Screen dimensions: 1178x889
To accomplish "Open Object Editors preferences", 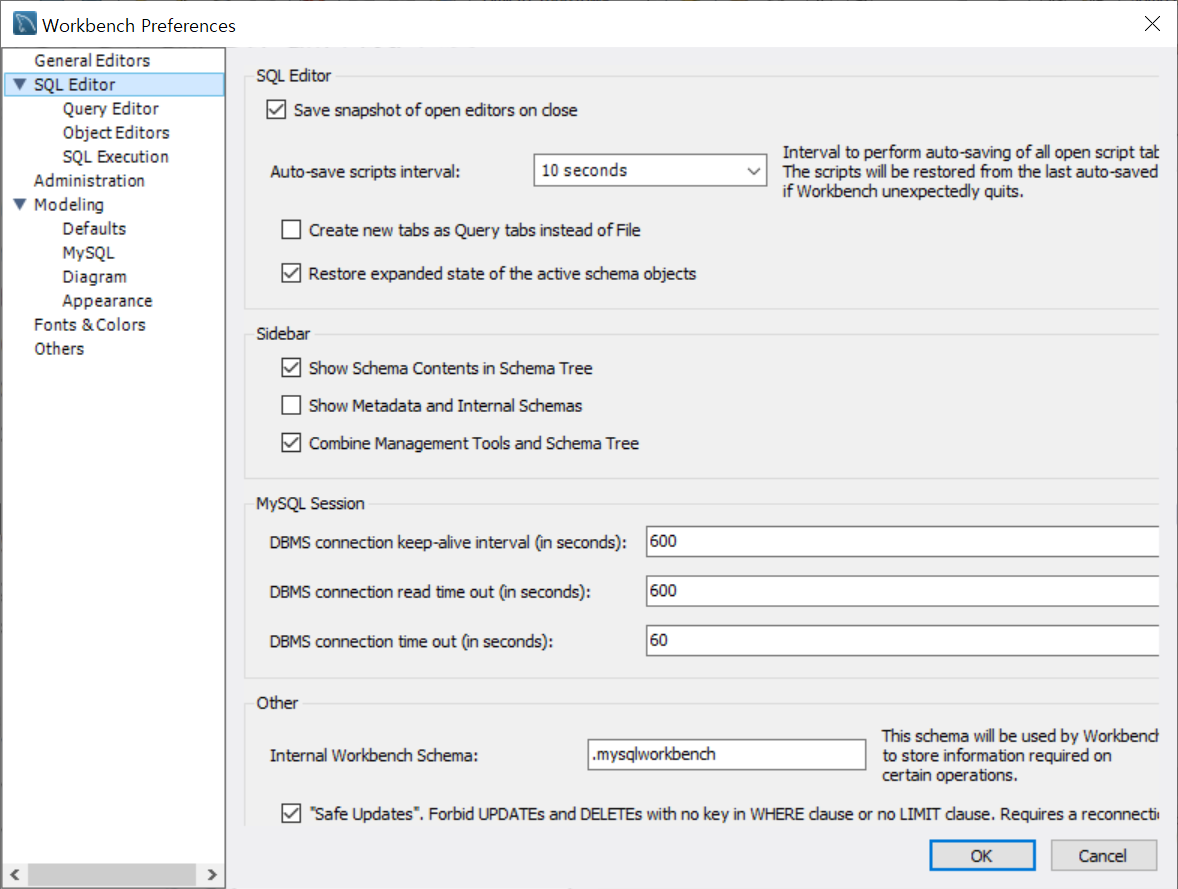I will pyautogui.click(x=116, y=132).
